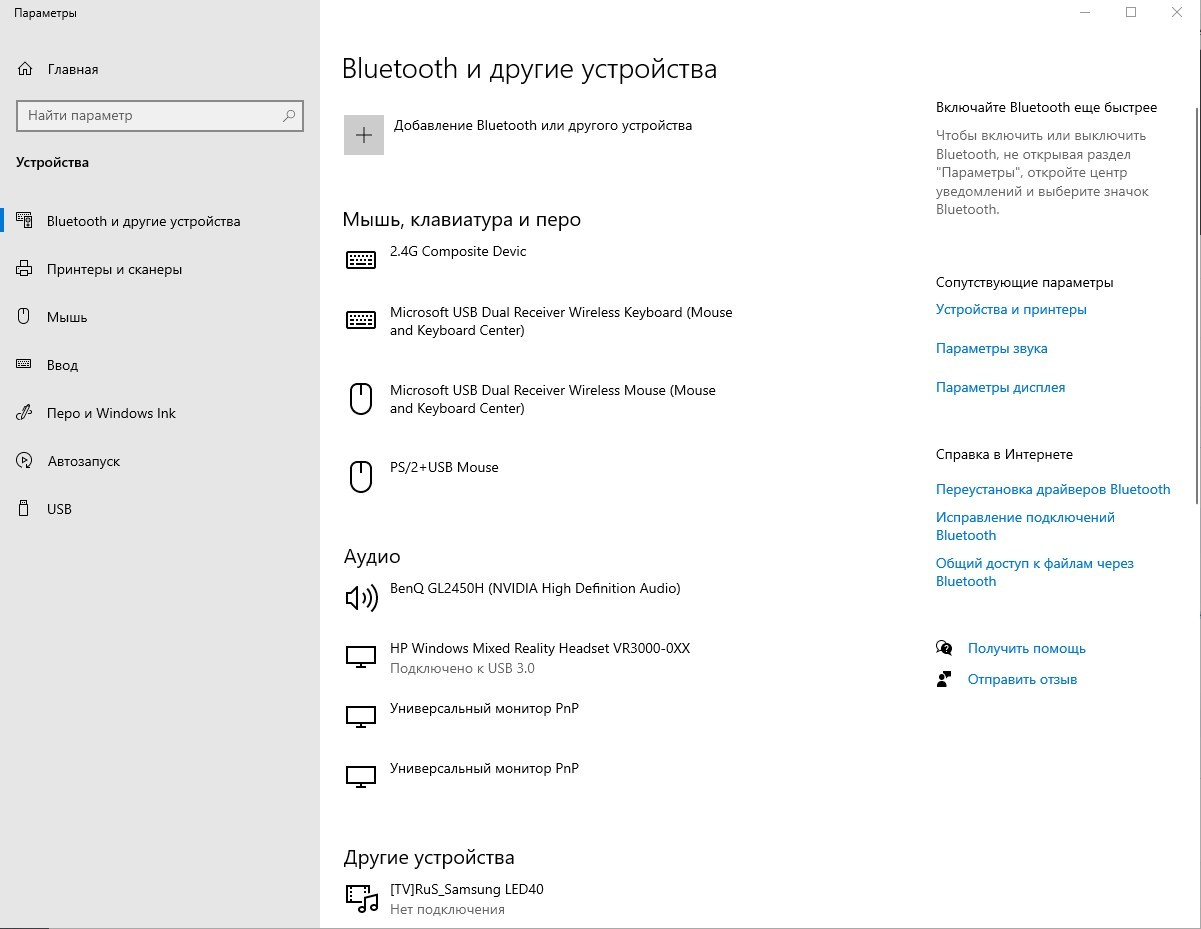
Task: Click the Получить помощь link
Action: click(1027, 649)
